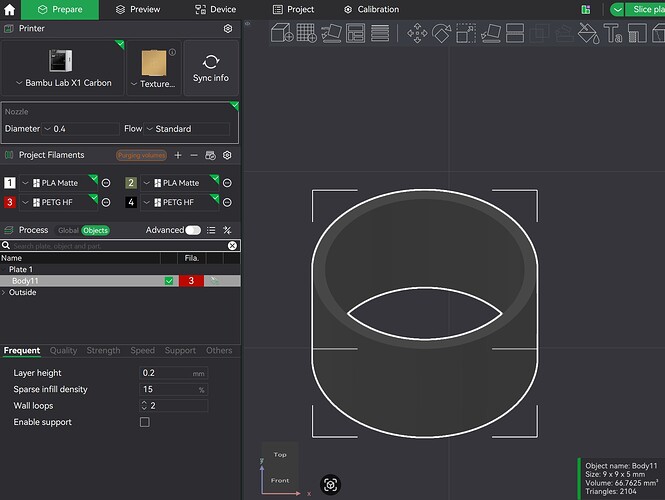Click Arrange all objects icon
The width and height of the screenshot is (665, 500).
[355, 33]
